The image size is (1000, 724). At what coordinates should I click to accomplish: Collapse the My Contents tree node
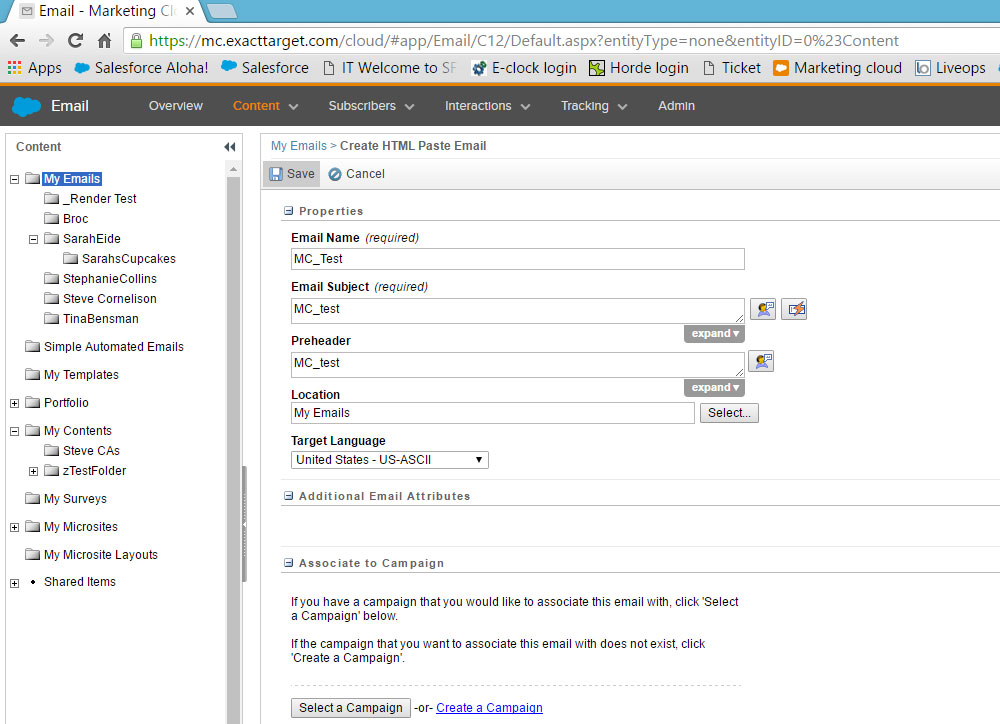click(x=15, y=431)
